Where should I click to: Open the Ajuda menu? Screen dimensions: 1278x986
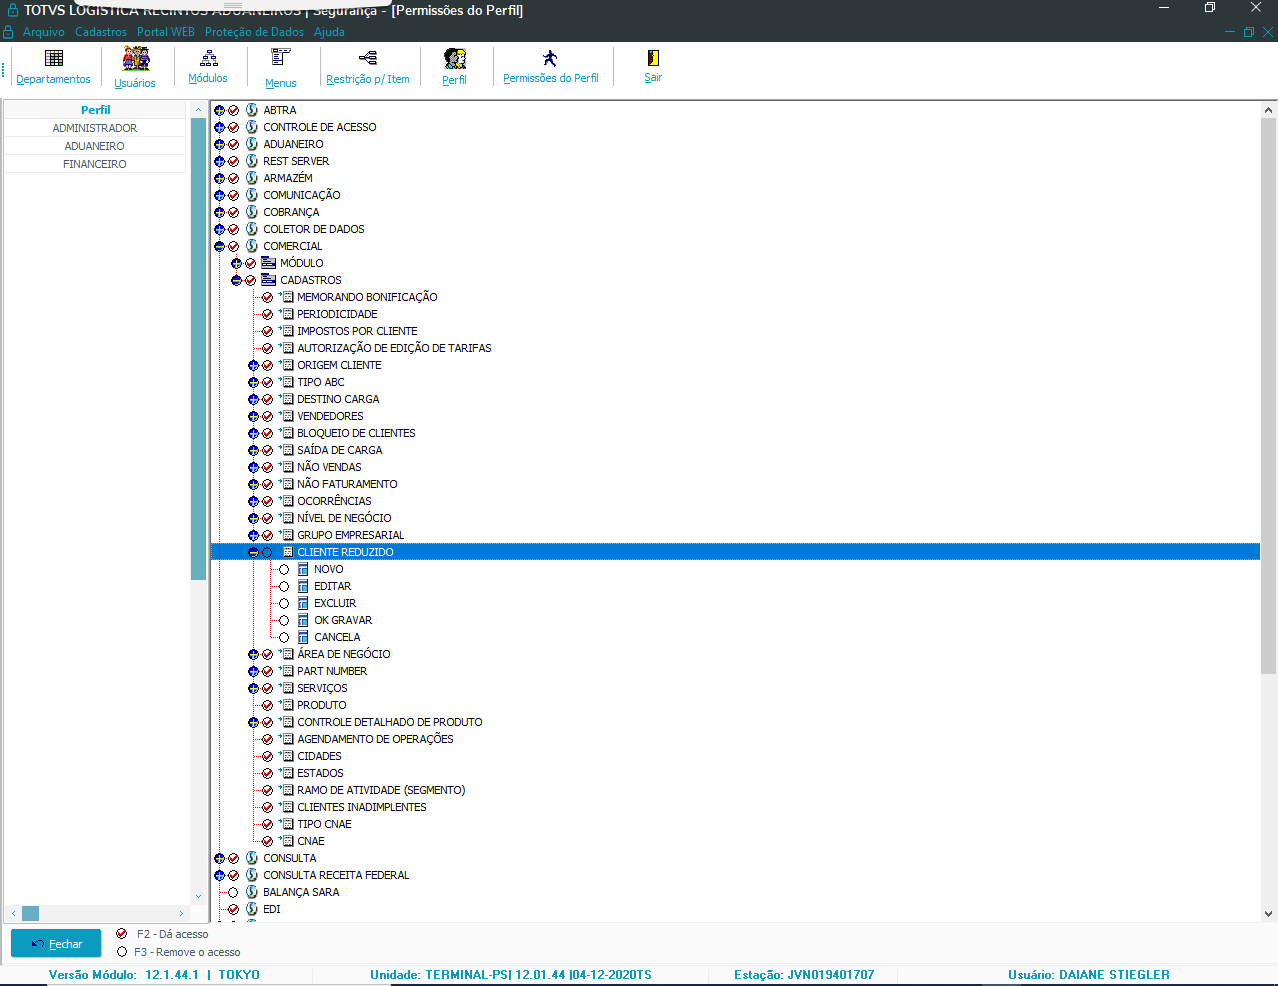coord(329,32)
